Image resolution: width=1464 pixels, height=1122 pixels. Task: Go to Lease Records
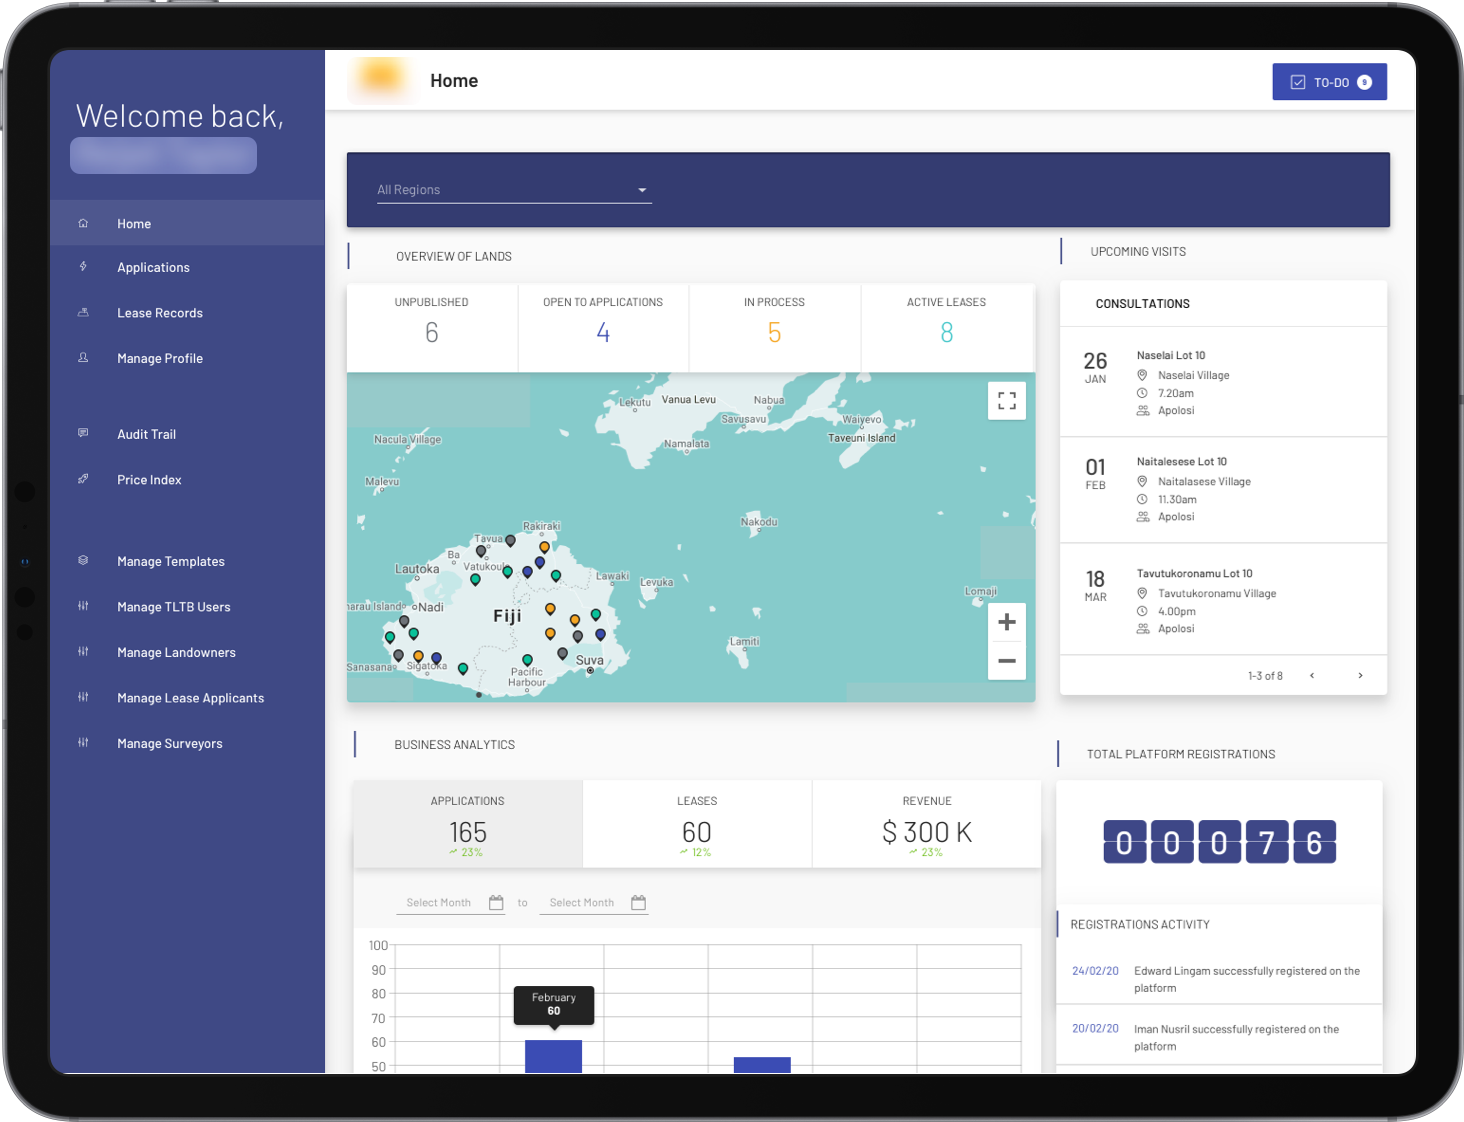(x=187, y=313)
